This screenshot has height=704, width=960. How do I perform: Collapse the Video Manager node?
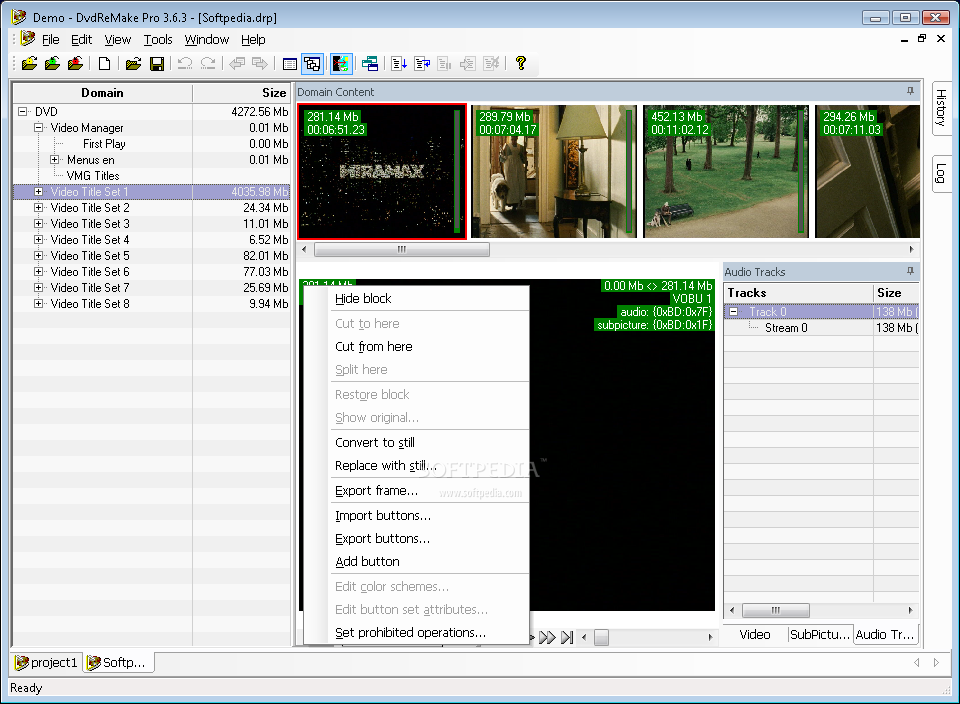pos(39,127)
